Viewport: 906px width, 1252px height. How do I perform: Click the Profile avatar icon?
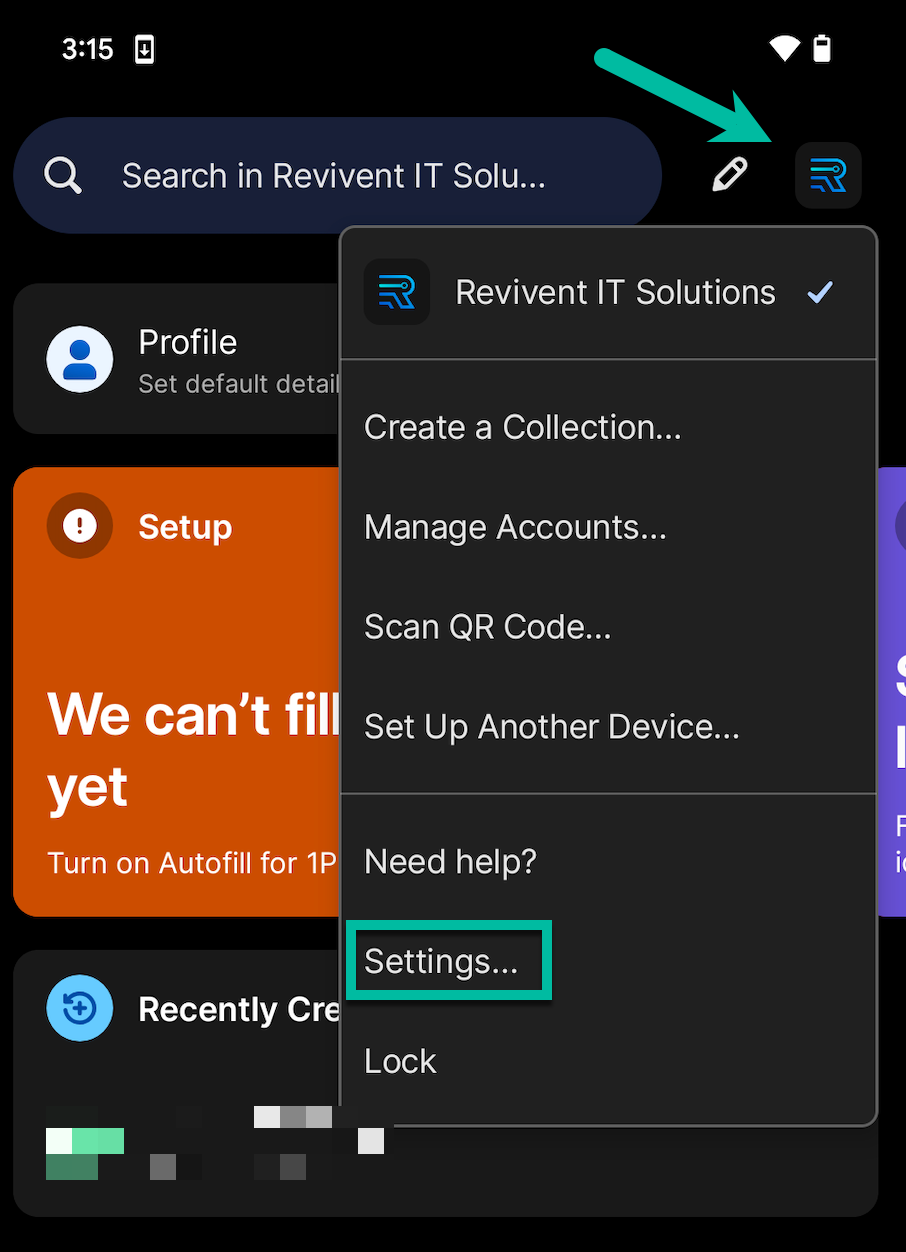80,359
